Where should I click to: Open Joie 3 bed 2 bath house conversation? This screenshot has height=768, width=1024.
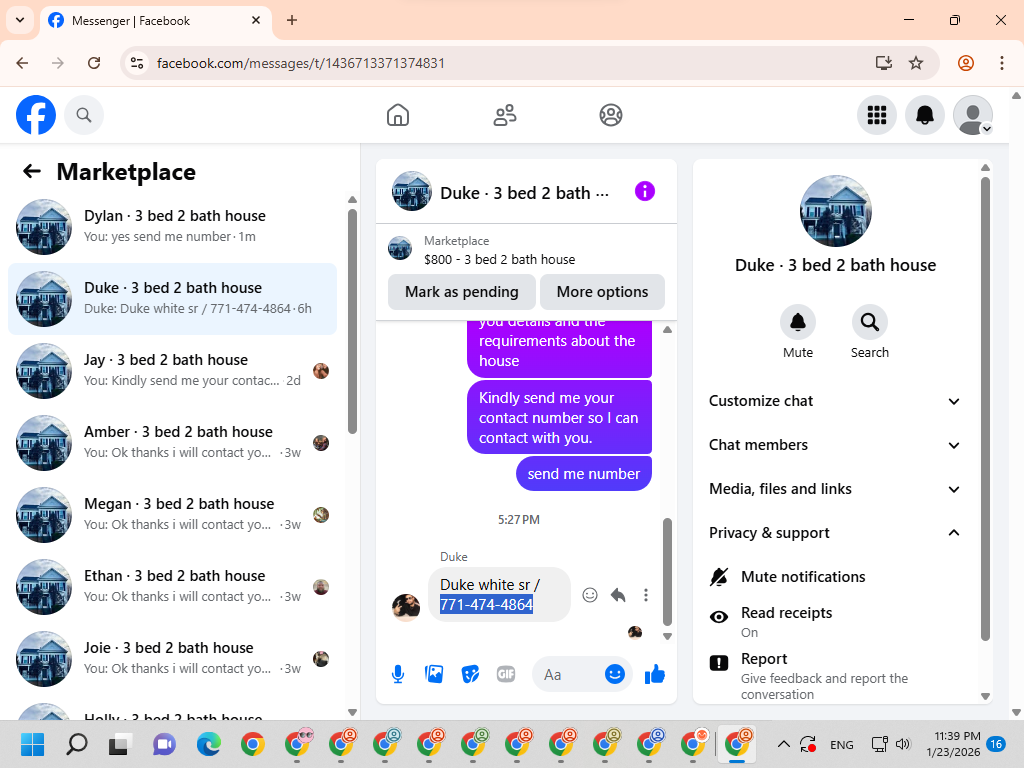pyautogui.click(x=172, y=658)
